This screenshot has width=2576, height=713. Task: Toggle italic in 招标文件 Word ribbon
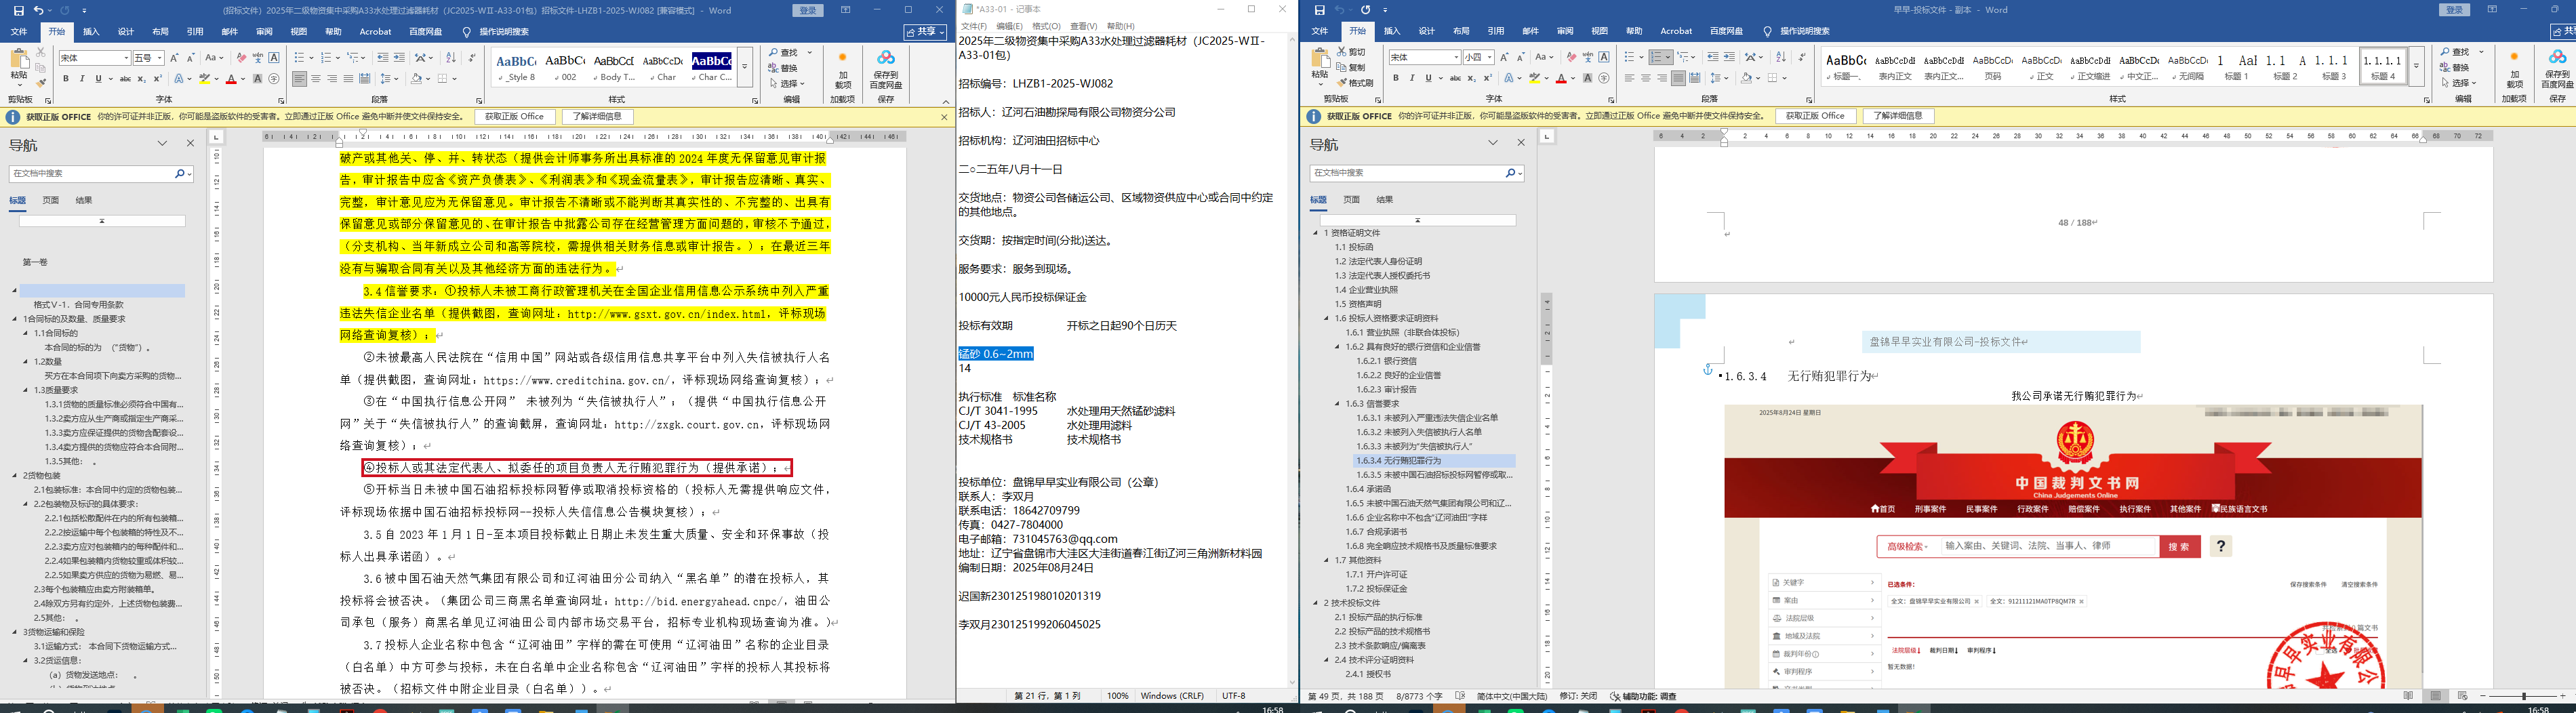[82, 79]
